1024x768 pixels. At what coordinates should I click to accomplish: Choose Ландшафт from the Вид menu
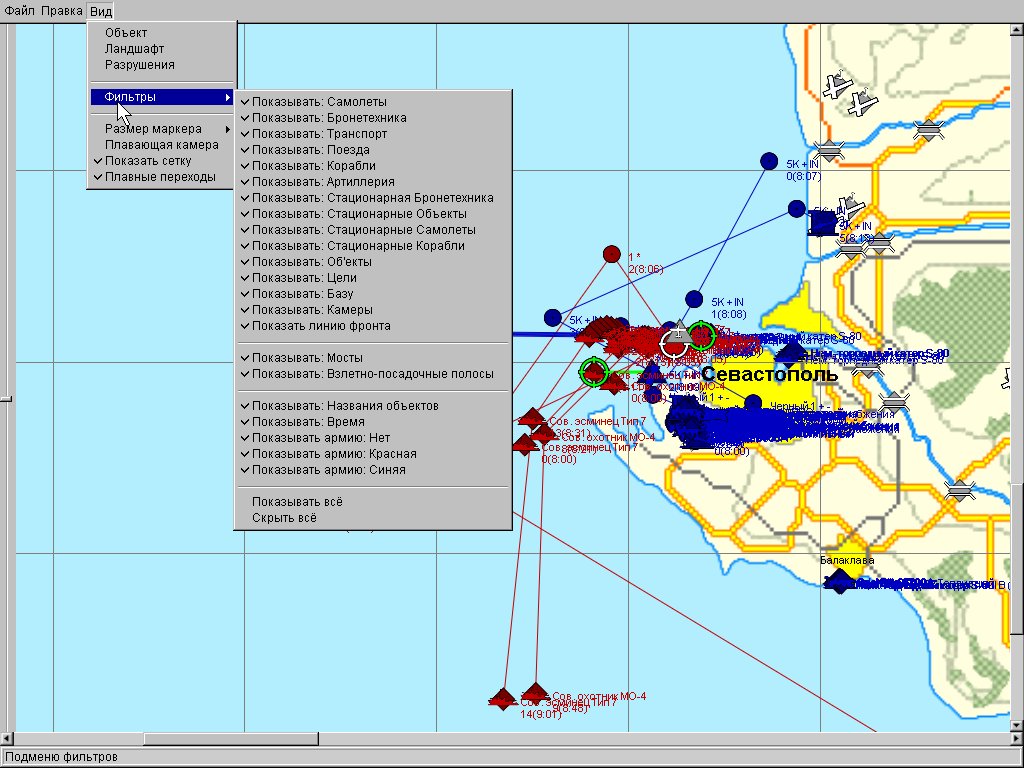click(x=134, y=49)
